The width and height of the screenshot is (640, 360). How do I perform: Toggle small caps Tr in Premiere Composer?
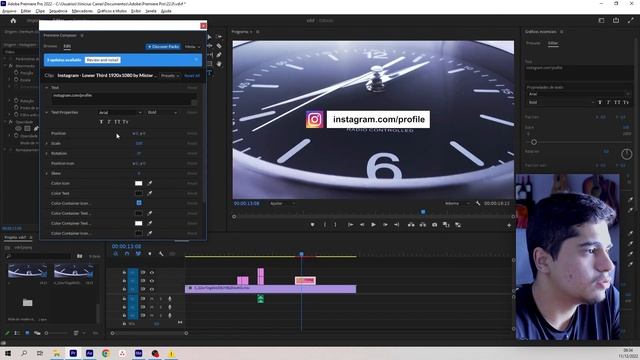[125, 122]
